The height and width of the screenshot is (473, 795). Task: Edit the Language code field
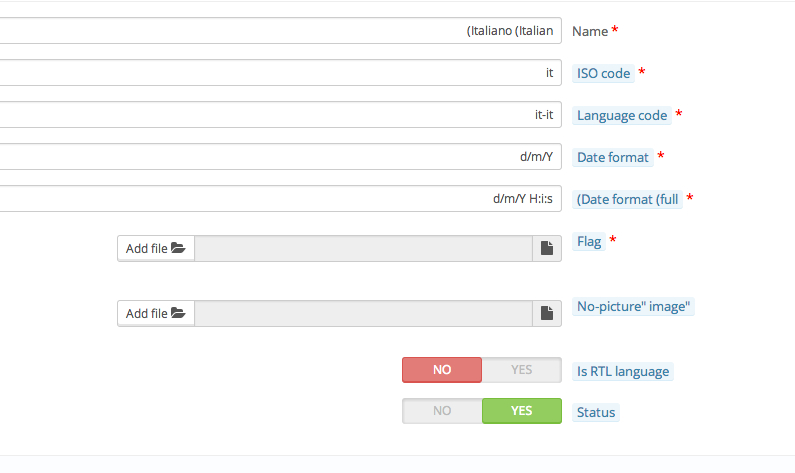[280, 115]
